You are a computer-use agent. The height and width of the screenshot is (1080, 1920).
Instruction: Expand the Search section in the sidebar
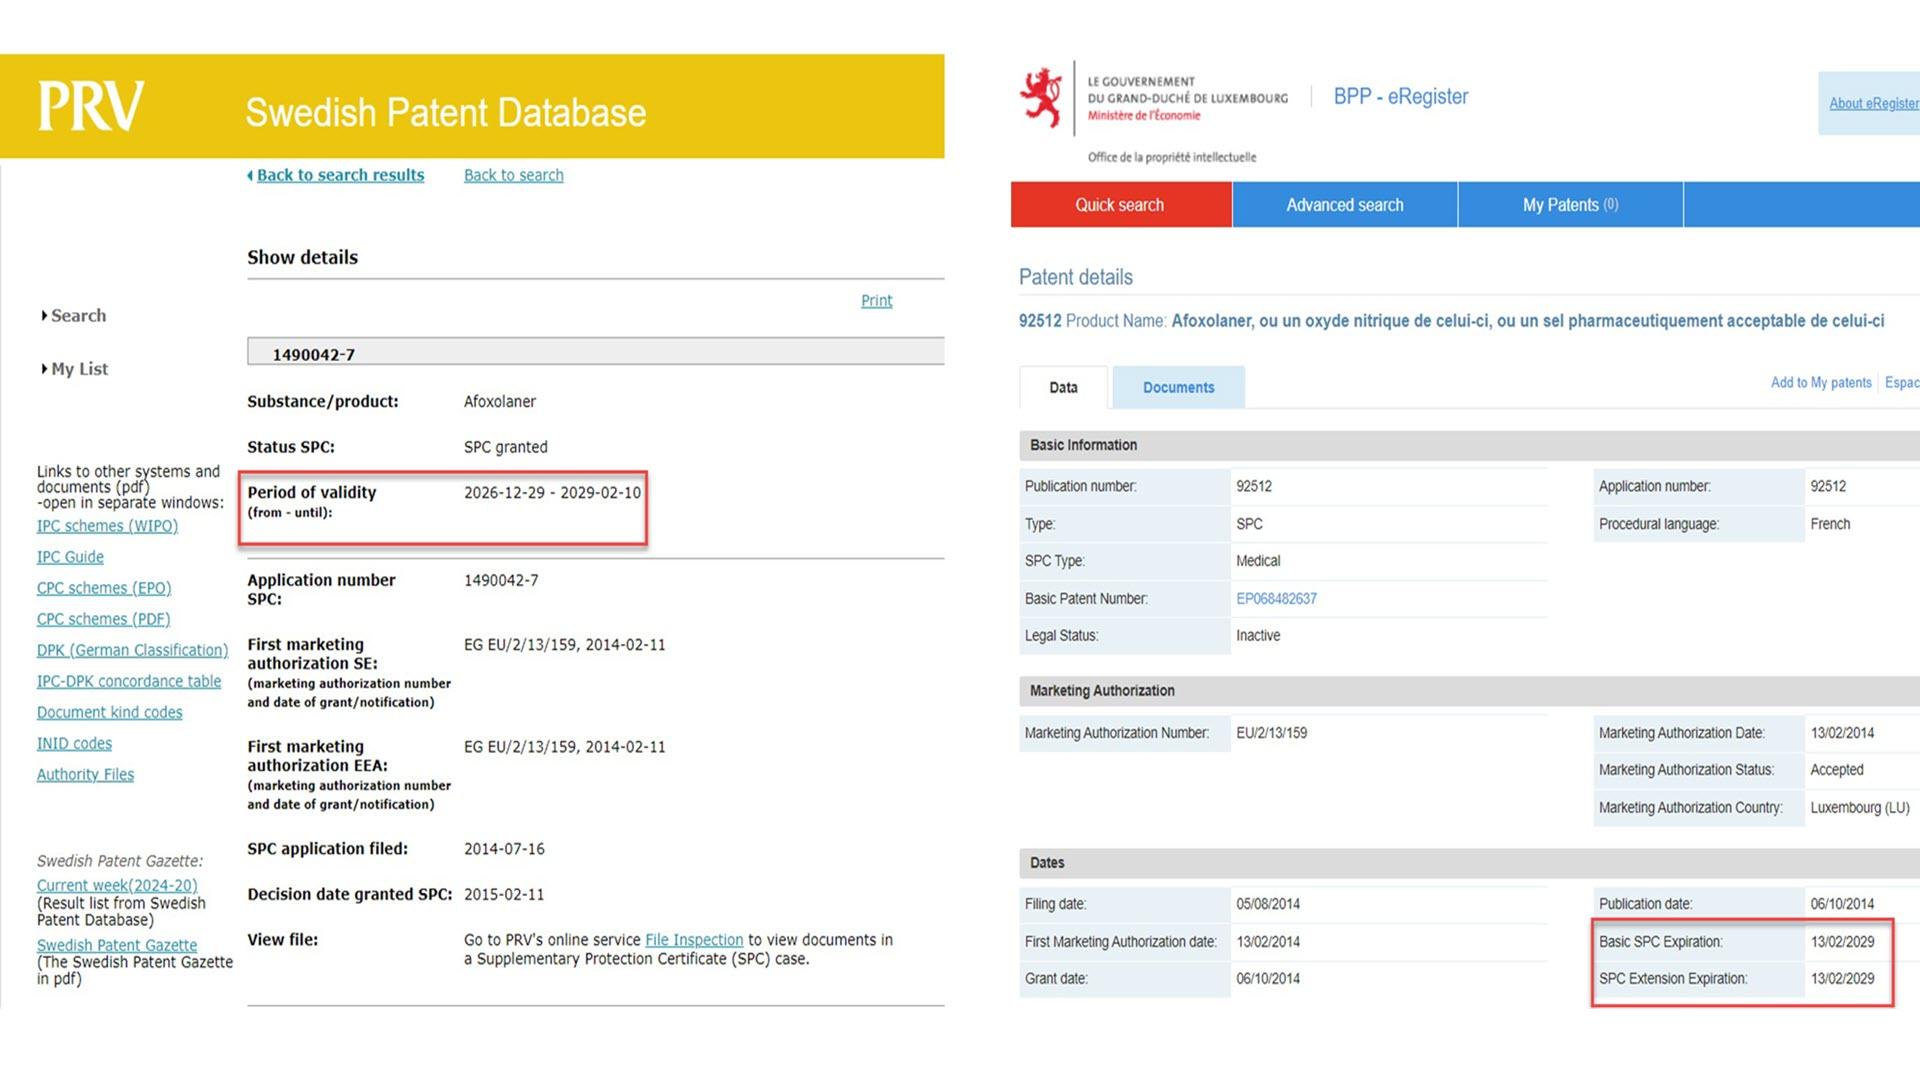pyautogui.click(x=78, y=315)
